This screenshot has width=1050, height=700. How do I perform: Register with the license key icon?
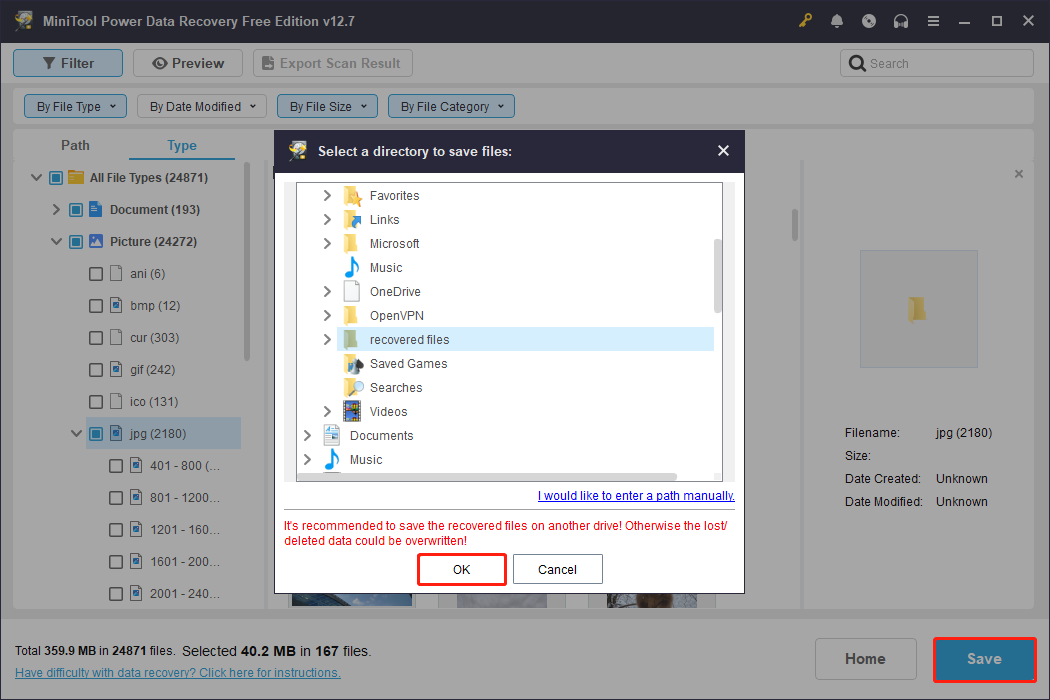(x=805, y=20)
